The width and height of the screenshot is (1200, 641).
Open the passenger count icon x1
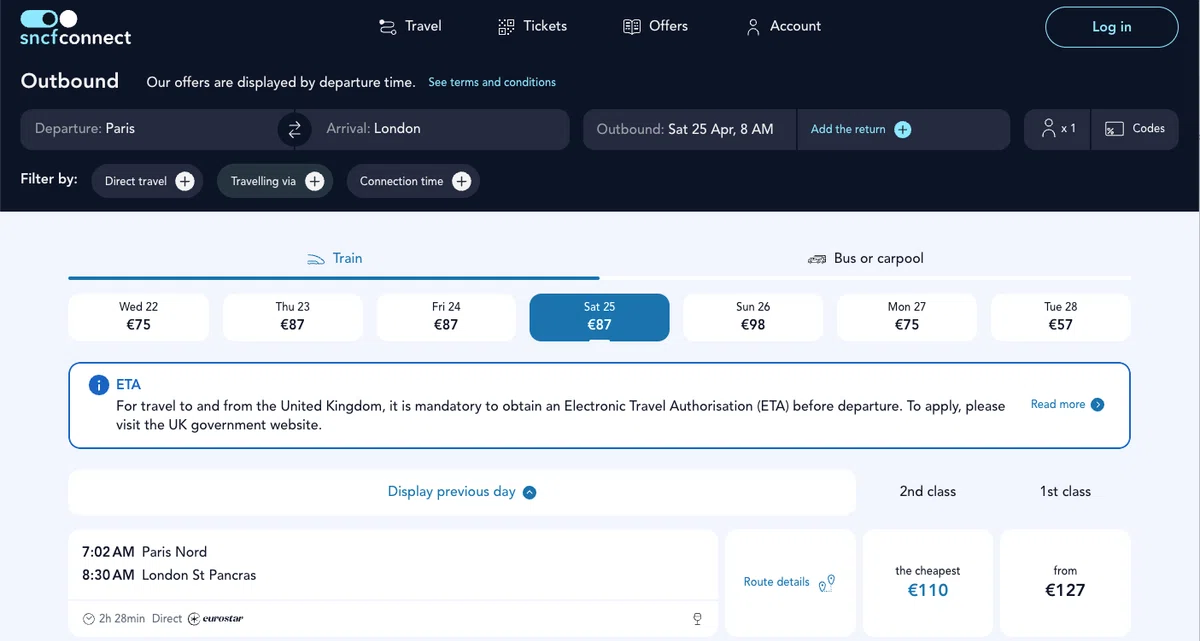[1058, 129]
